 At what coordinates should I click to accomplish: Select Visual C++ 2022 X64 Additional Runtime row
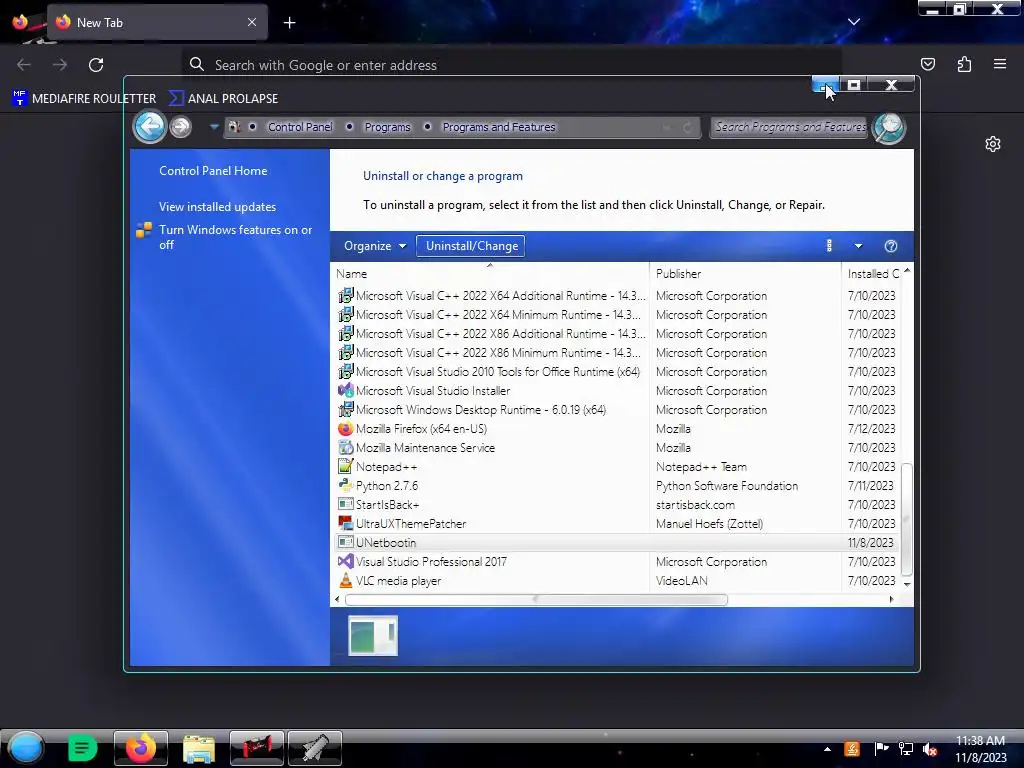pos(617,296)
